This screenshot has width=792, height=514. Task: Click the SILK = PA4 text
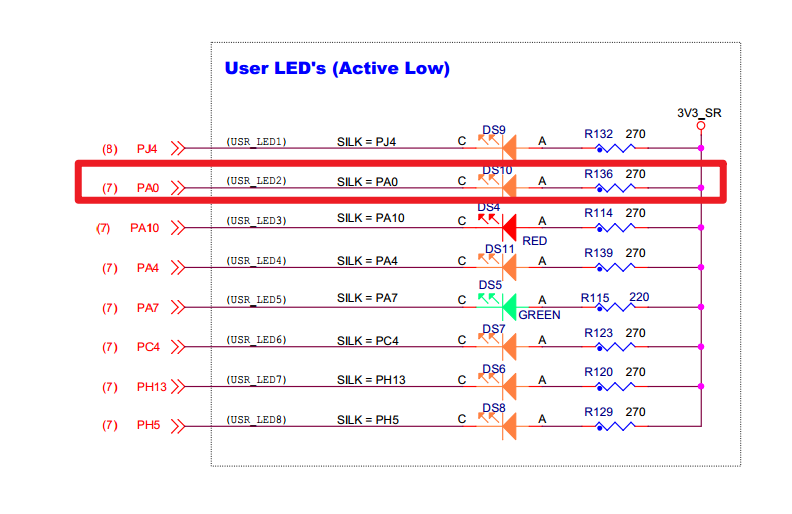click(367, 261)
